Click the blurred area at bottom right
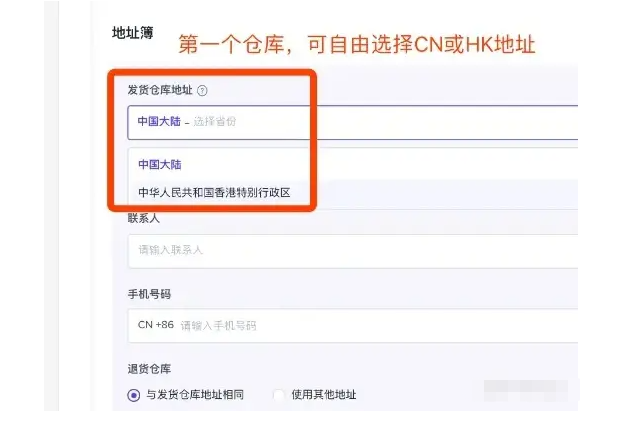 point(523,389)
